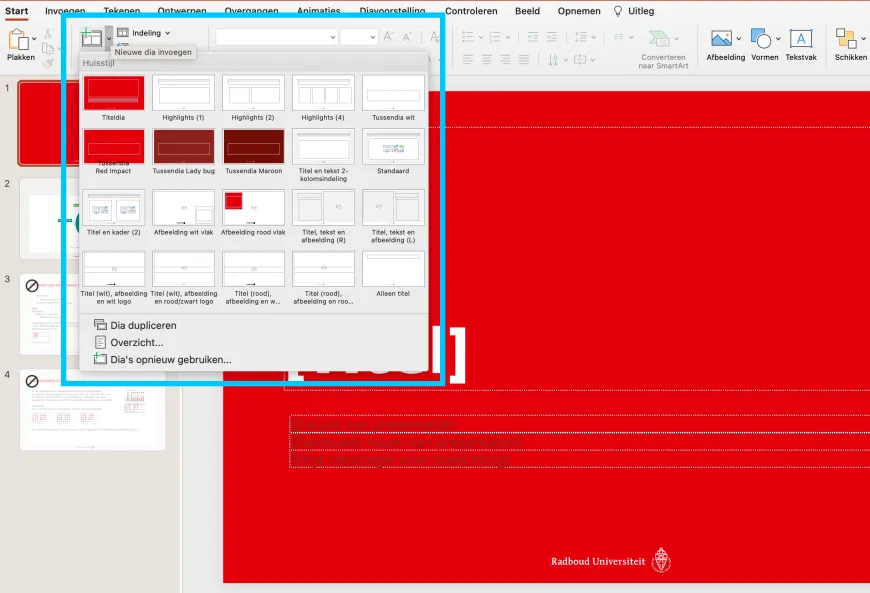This screenshot has width=870, height=593.
Task: Select the Tussendia Maroon layout
Action: tap(254, 146)
